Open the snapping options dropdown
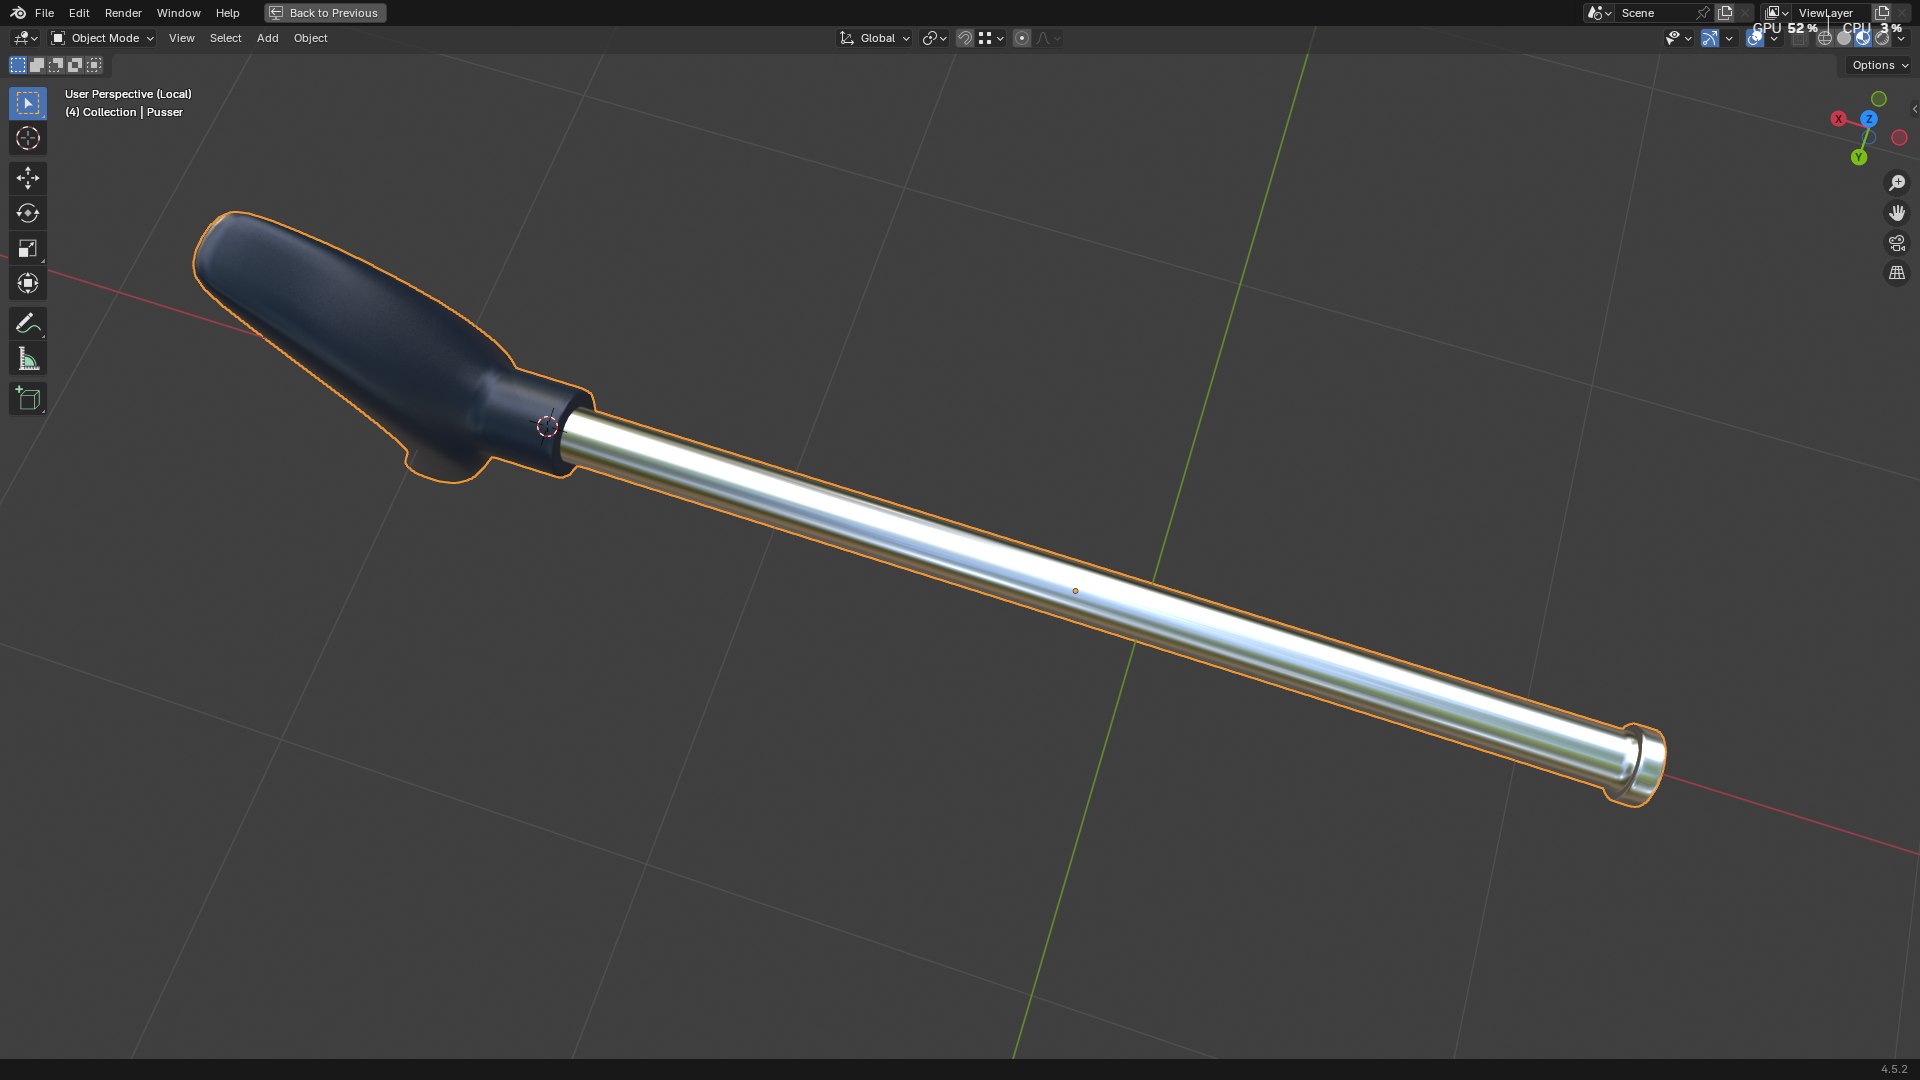 coord(991,38)
